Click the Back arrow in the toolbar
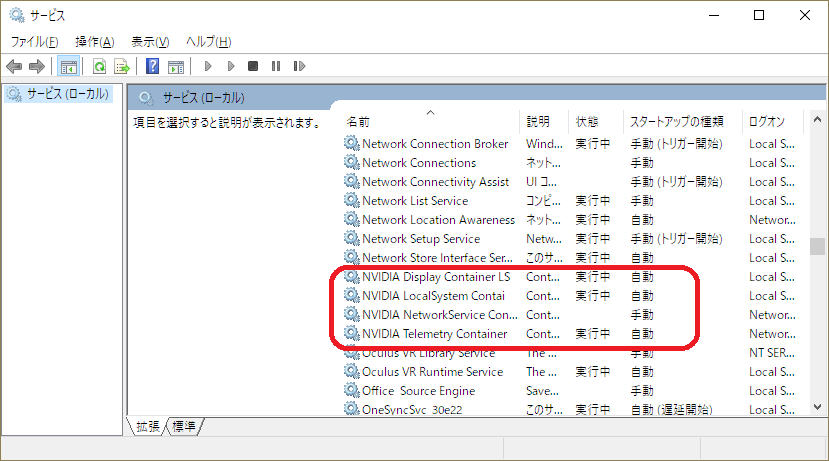Image resolution: width=829 pixels, height=461 pixels. point(14,67)
